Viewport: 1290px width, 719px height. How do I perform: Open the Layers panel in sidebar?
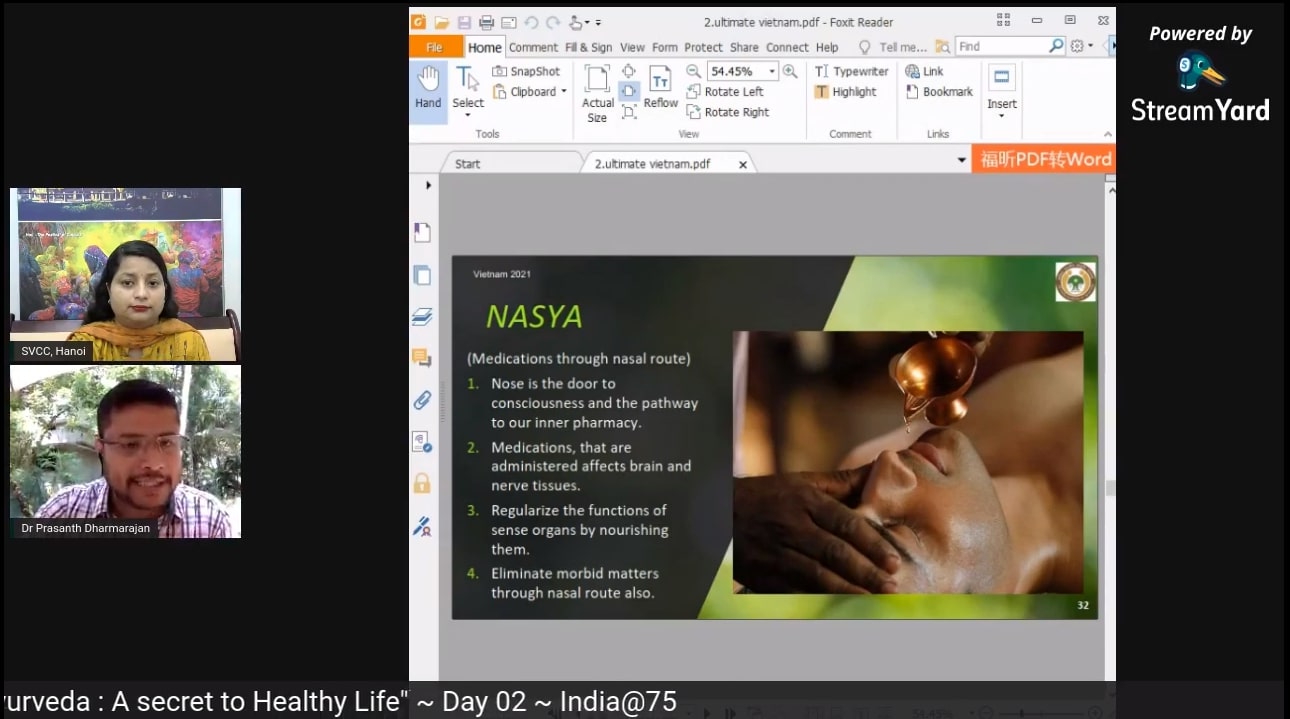[422, 317]
